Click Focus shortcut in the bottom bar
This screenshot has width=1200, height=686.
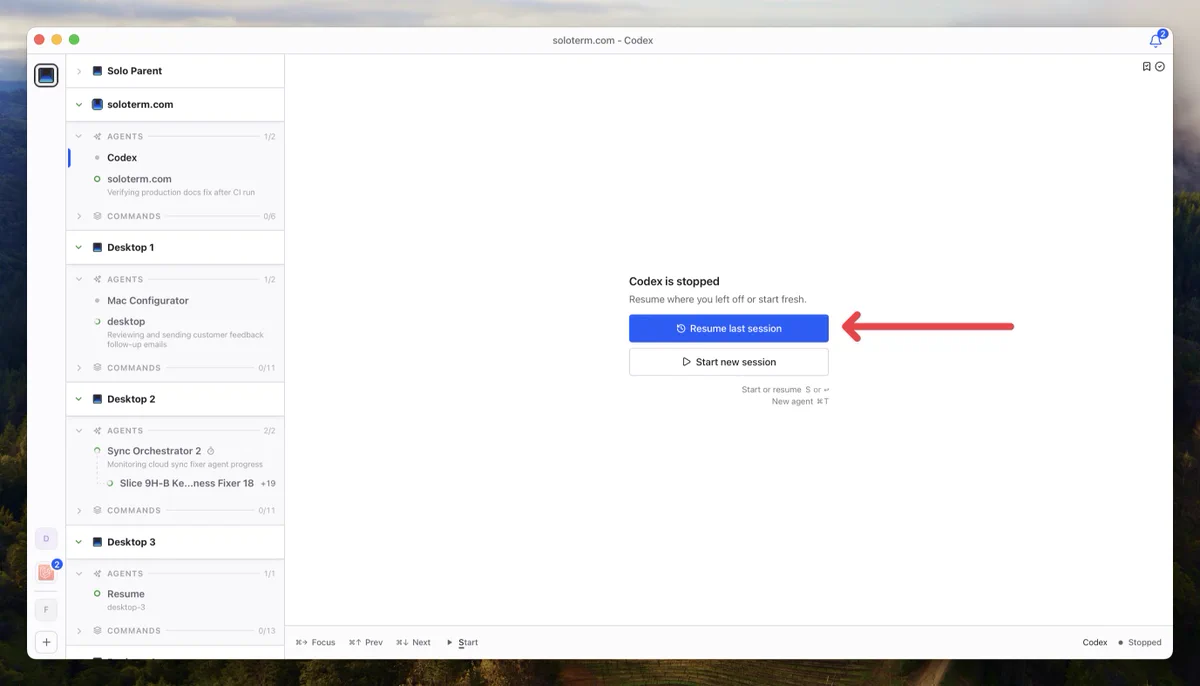tap(315, 642)
